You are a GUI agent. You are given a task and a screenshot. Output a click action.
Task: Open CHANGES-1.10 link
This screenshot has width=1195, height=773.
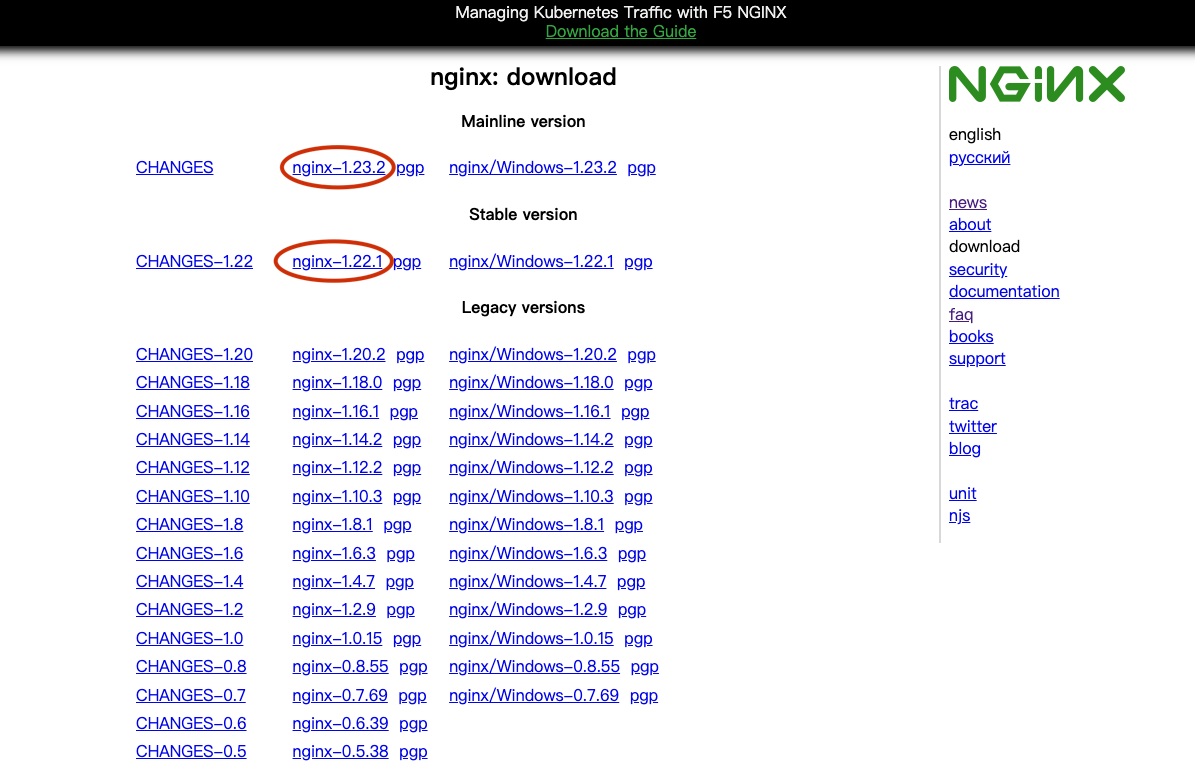193,496
